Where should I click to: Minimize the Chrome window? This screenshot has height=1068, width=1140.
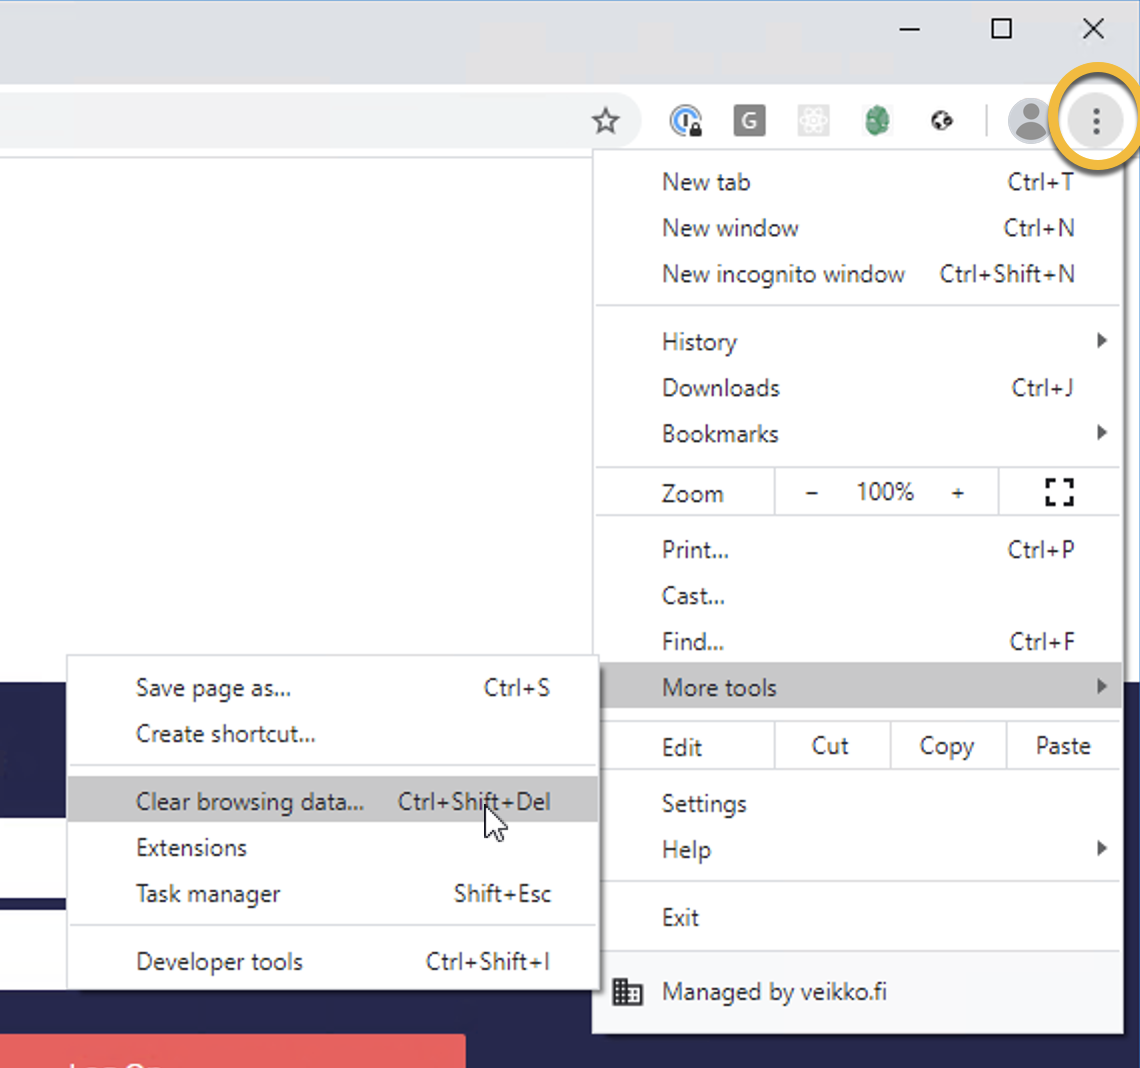909,29
